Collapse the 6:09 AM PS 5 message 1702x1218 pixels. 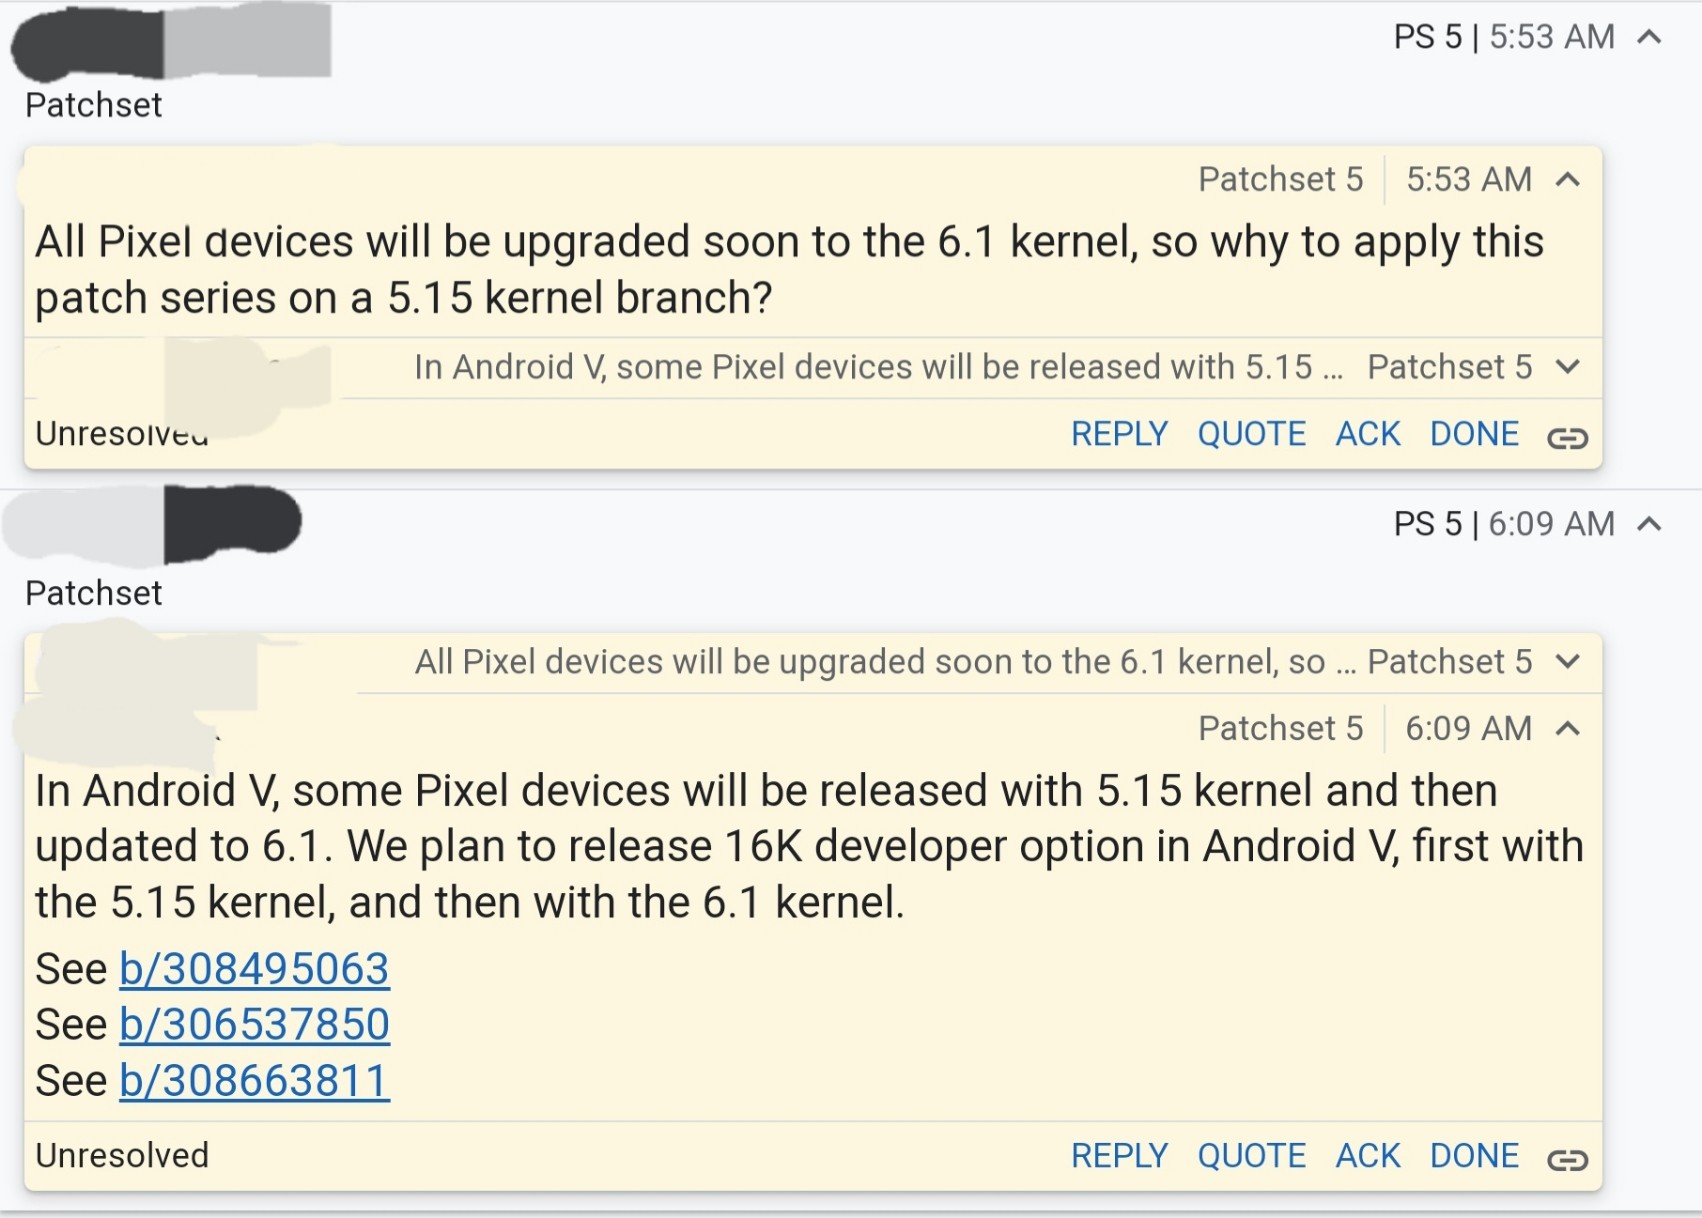pyautogui.click(x=1649, y=524)
